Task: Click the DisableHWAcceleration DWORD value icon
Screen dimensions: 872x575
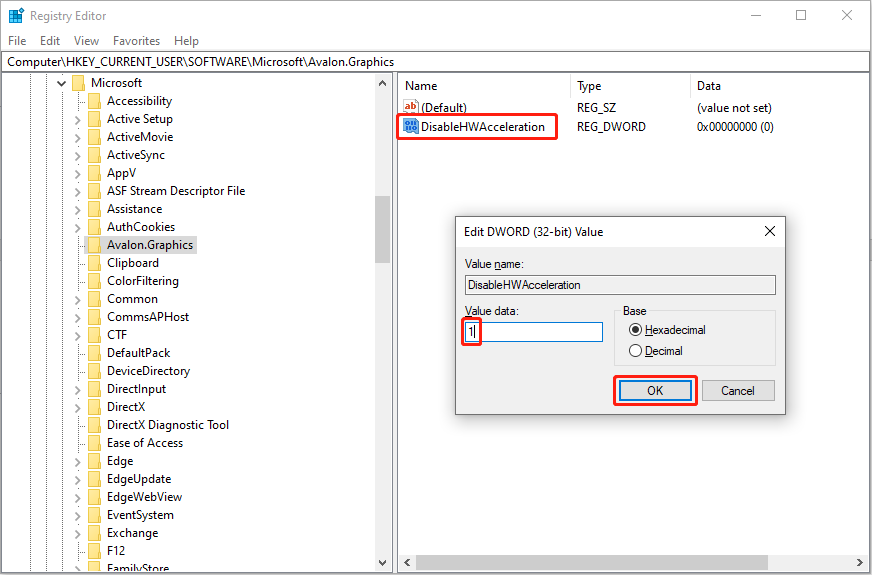Action: [x=410, y=126]
